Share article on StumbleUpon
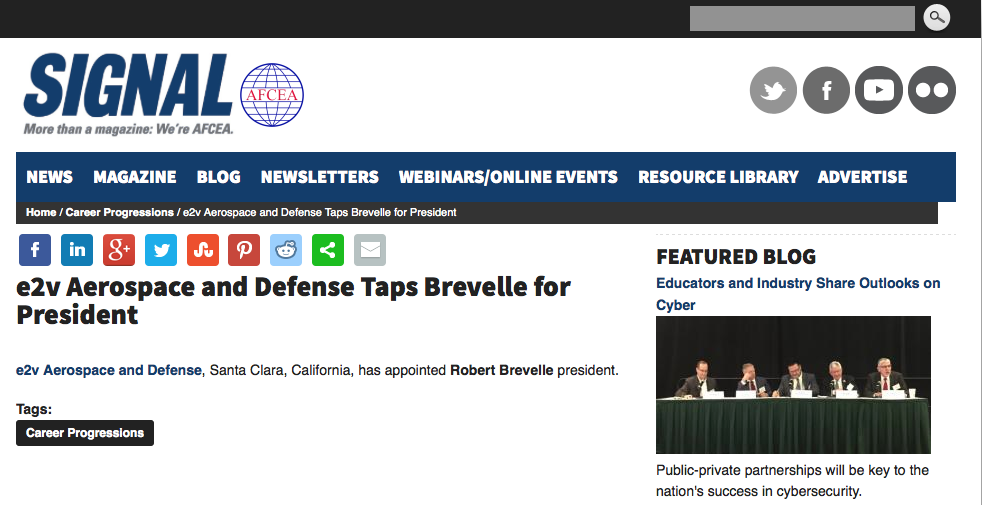 (x=203, y=250)
